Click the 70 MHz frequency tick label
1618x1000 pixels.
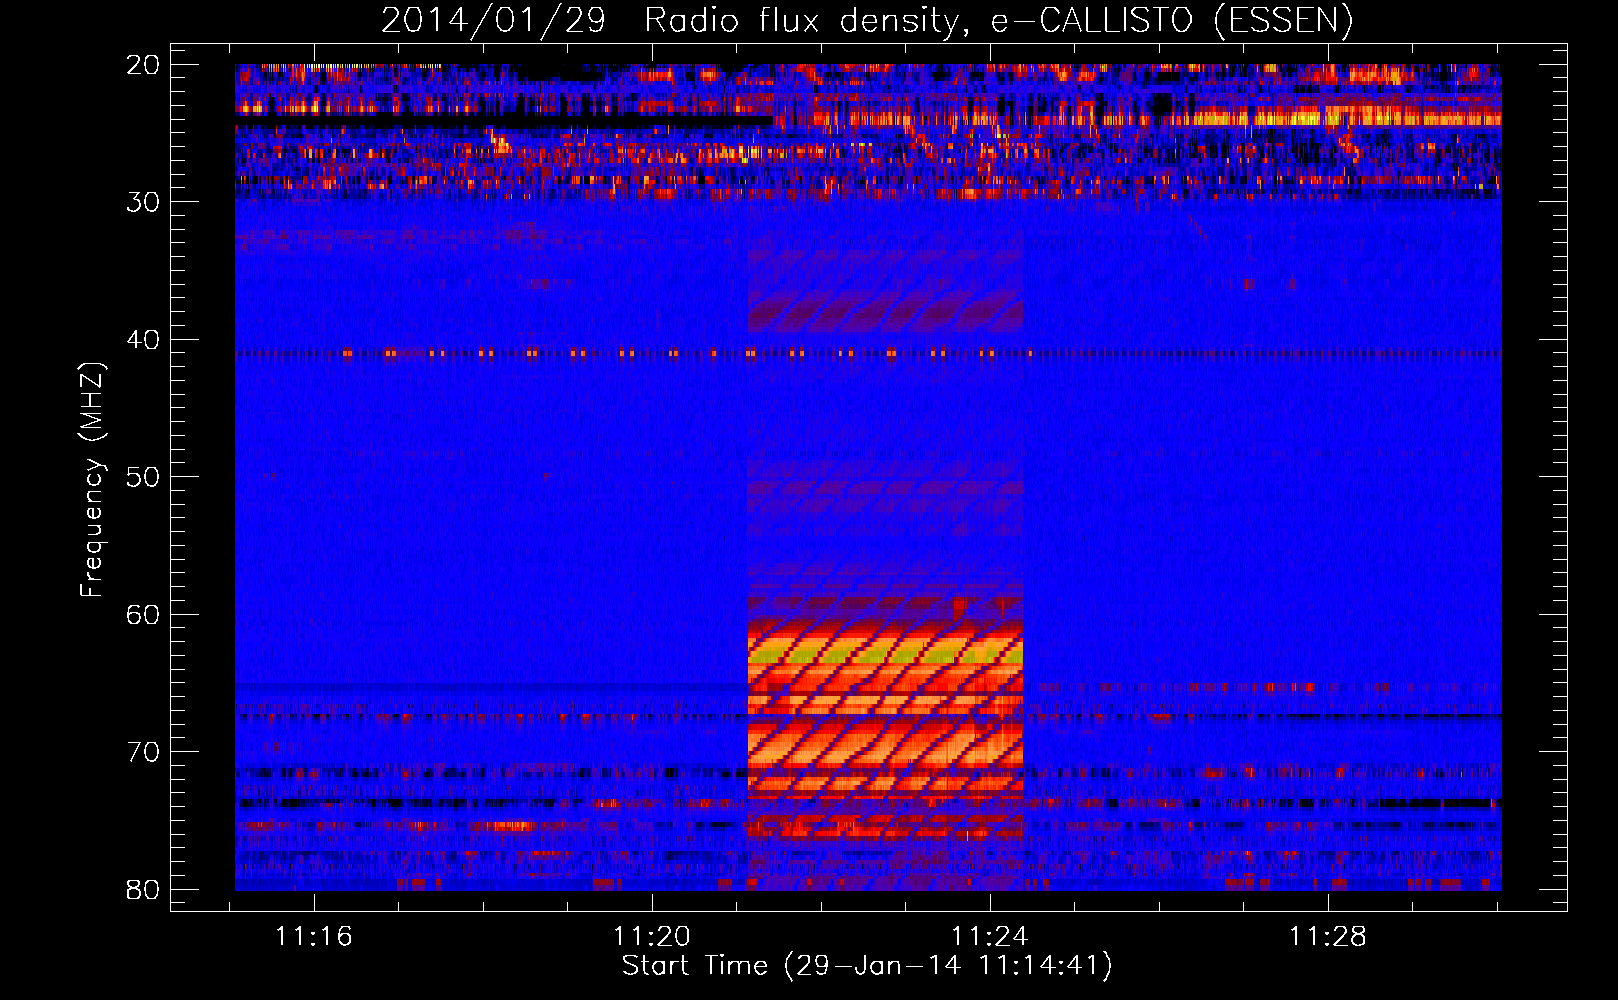pyautogui.click(x=143, y=752)
